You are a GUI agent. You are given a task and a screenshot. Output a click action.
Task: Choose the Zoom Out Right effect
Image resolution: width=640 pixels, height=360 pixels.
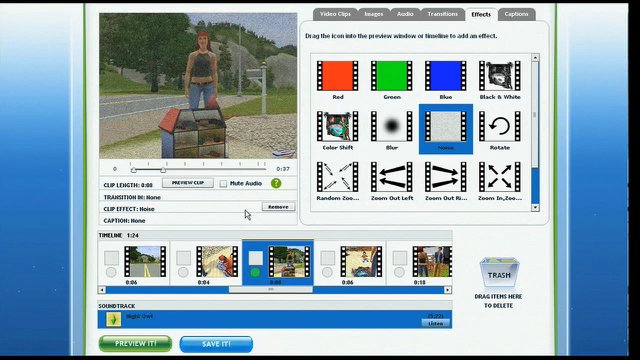pyautogui.click(x=445, y=177)
